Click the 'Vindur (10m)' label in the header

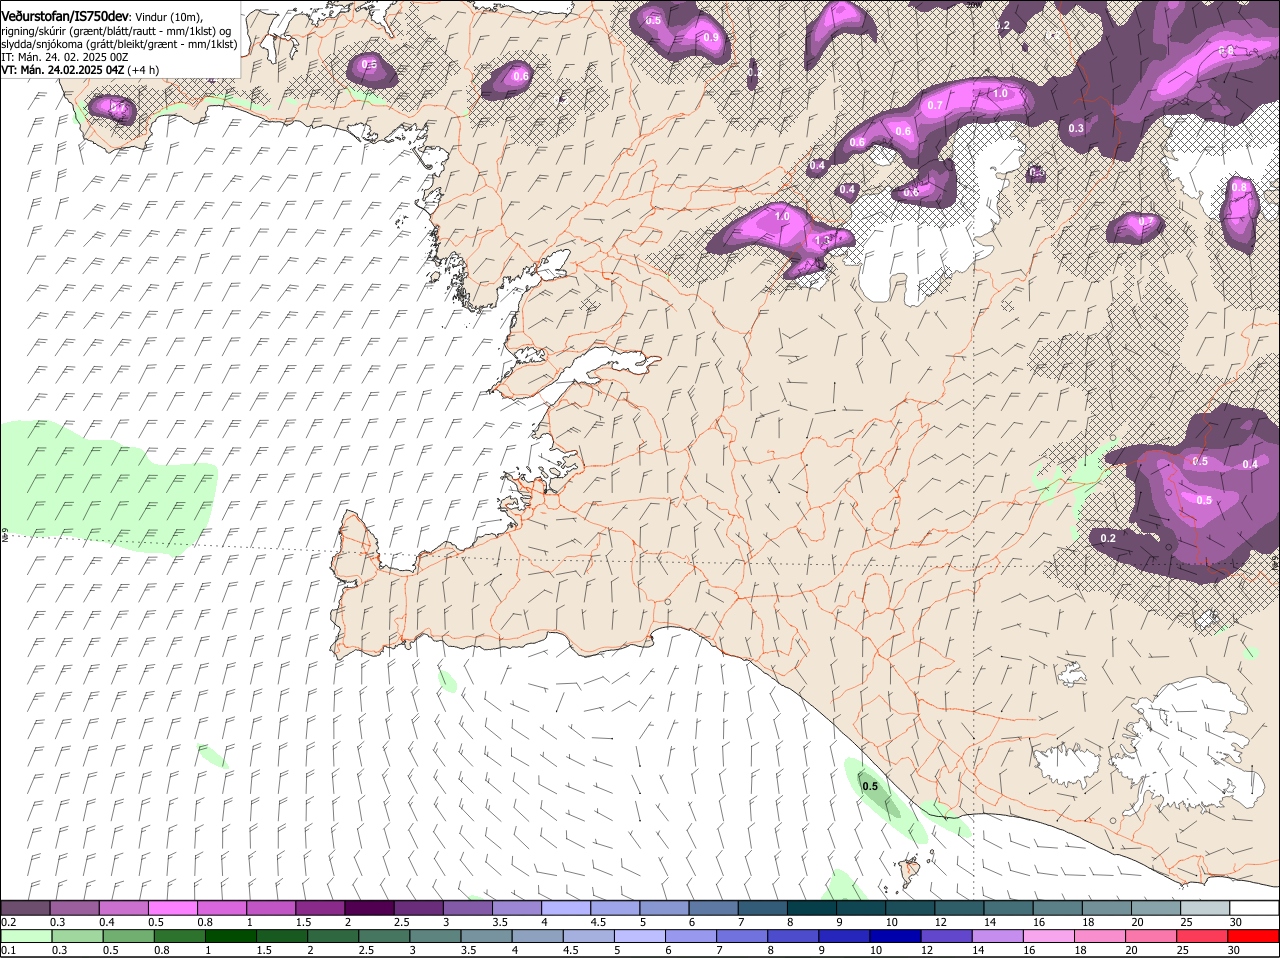[167, 17]
